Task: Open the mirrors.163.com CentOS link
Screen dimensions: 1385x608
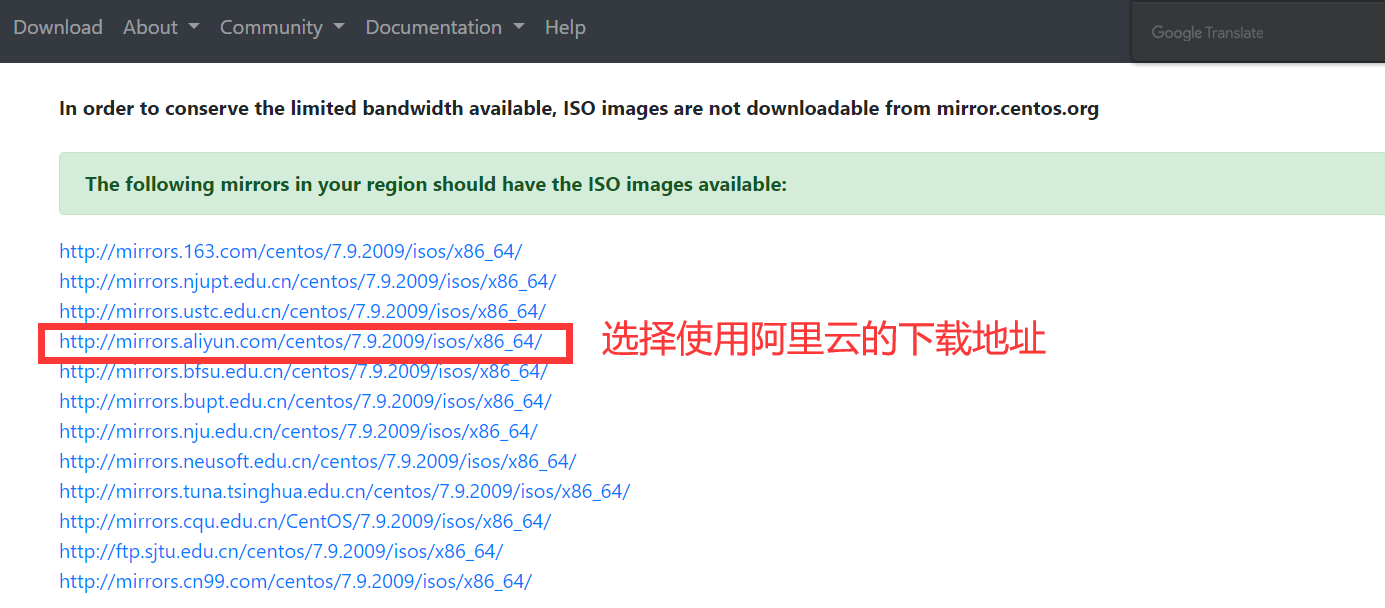Action: tap(290, 252)
